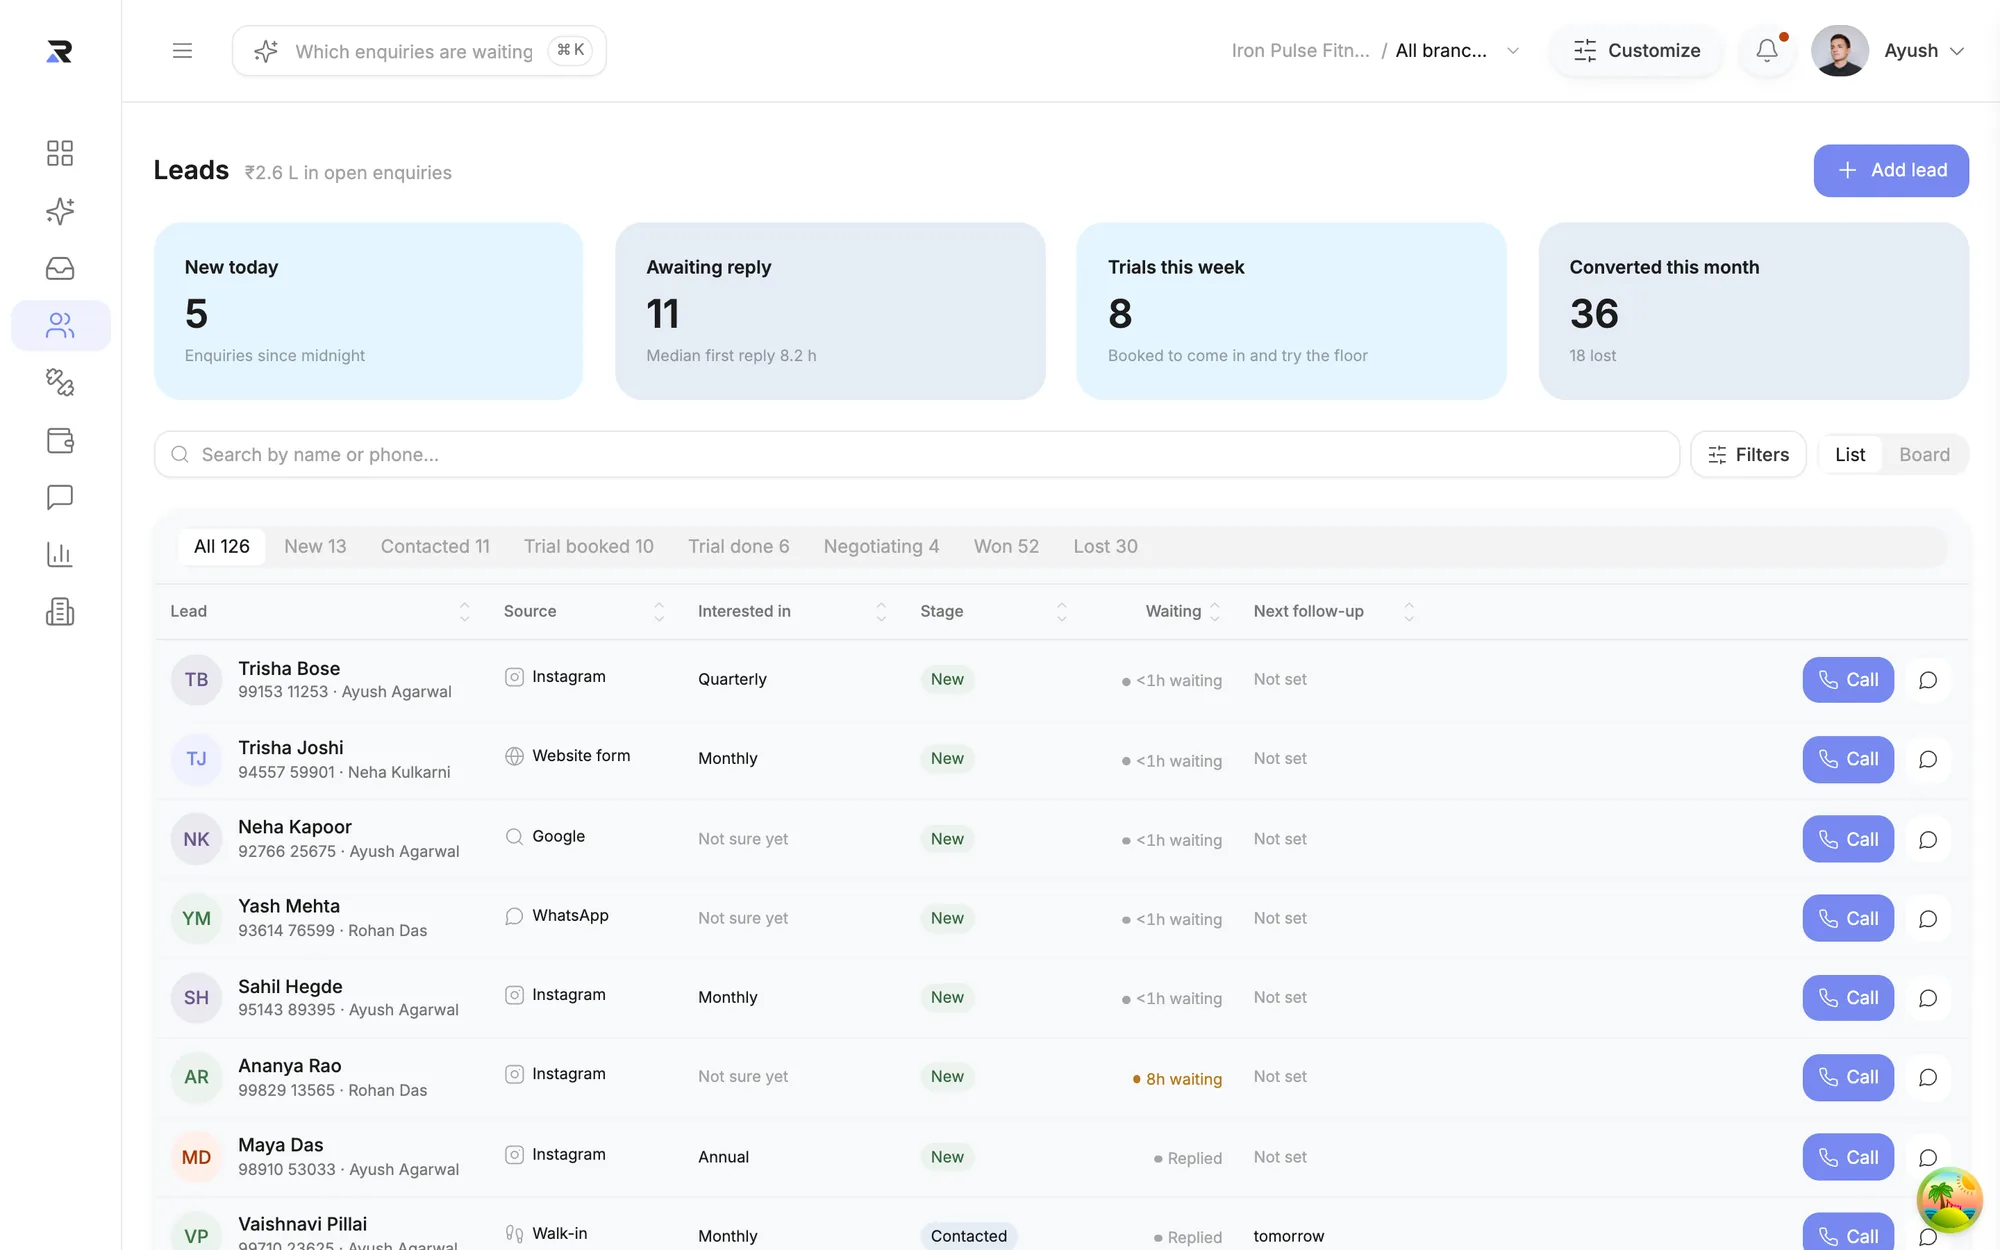Open the Filters button
Screen dimensions: 2000x1250
1748,455
